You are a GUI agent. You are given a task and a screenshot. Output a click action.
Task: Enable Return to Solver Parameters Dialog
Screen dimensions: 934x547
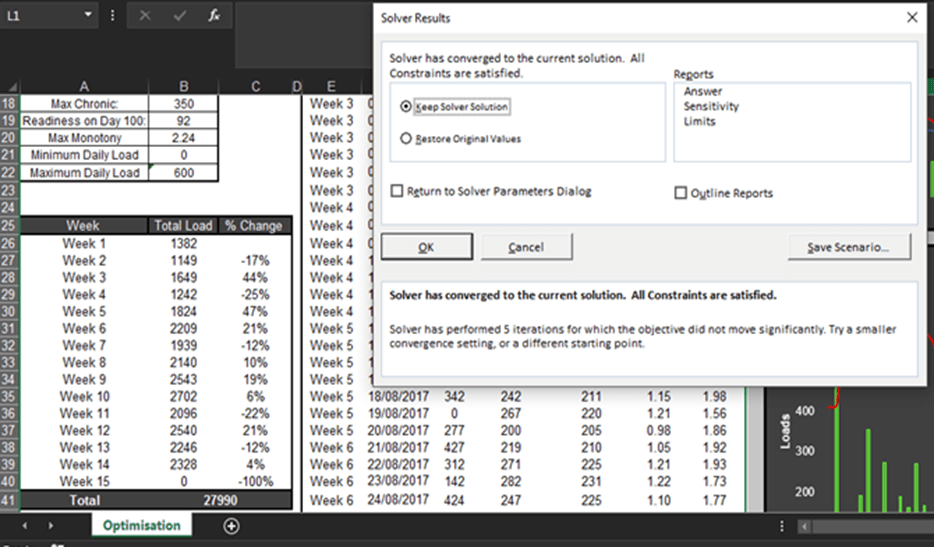click(x=398, y=192)
